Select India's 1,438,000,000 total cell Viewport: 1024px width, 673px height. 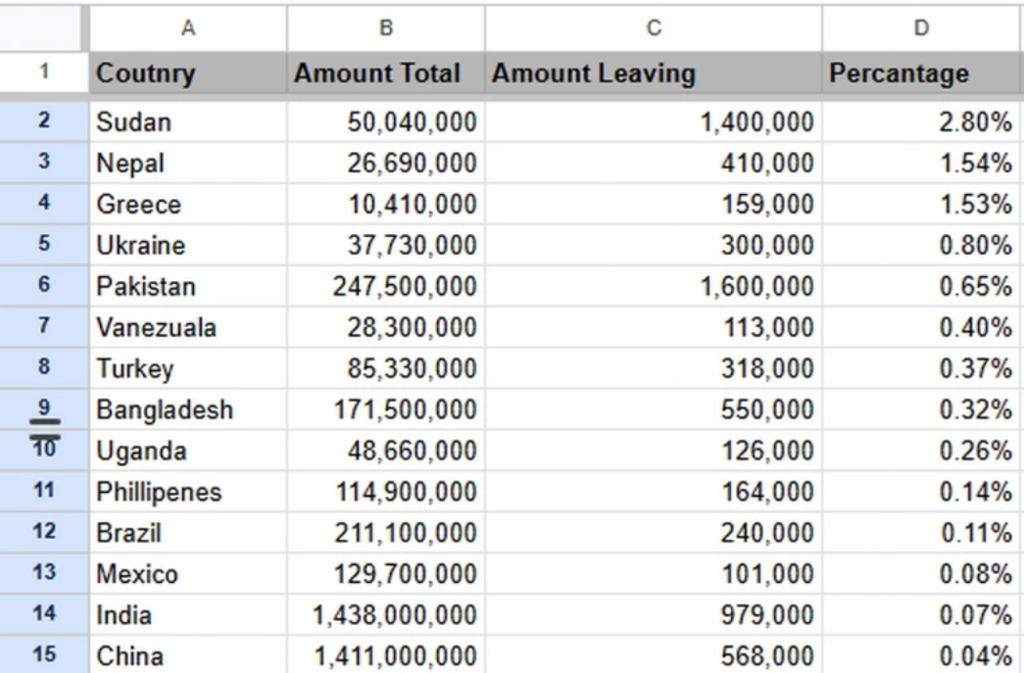click(x=386, y=615)
